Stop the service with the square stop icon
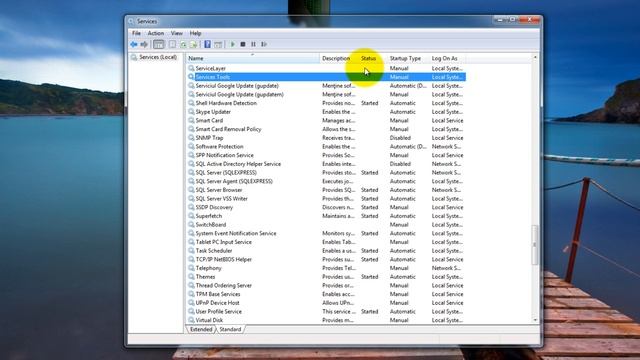Image resolution: width=640 pixels, height=360 pixels. 243,44
